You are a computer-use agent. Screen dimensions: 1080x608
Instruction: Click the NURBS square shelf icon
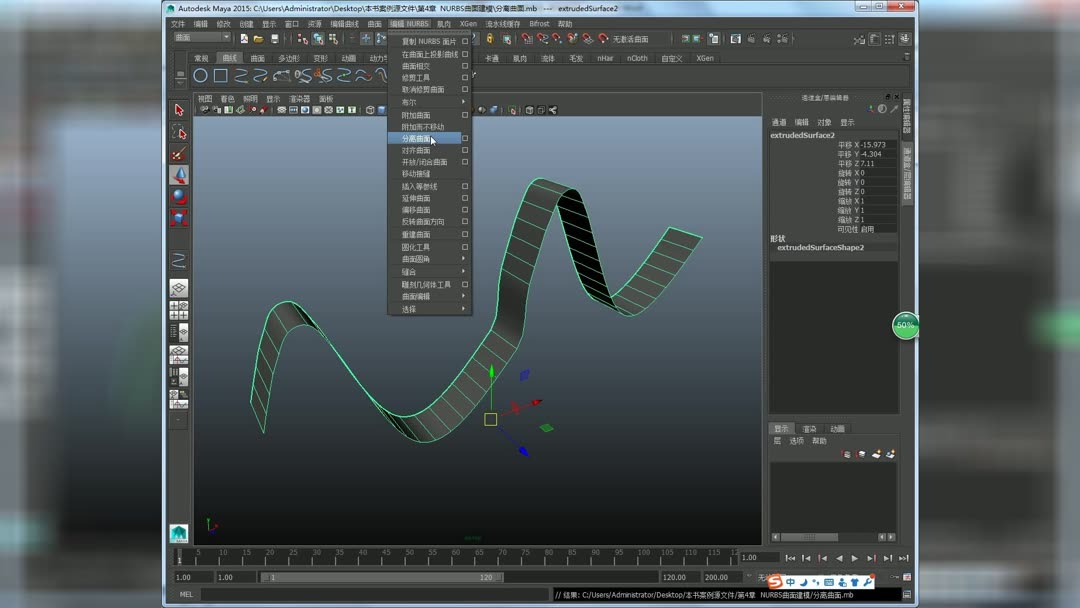coord(220,76)
